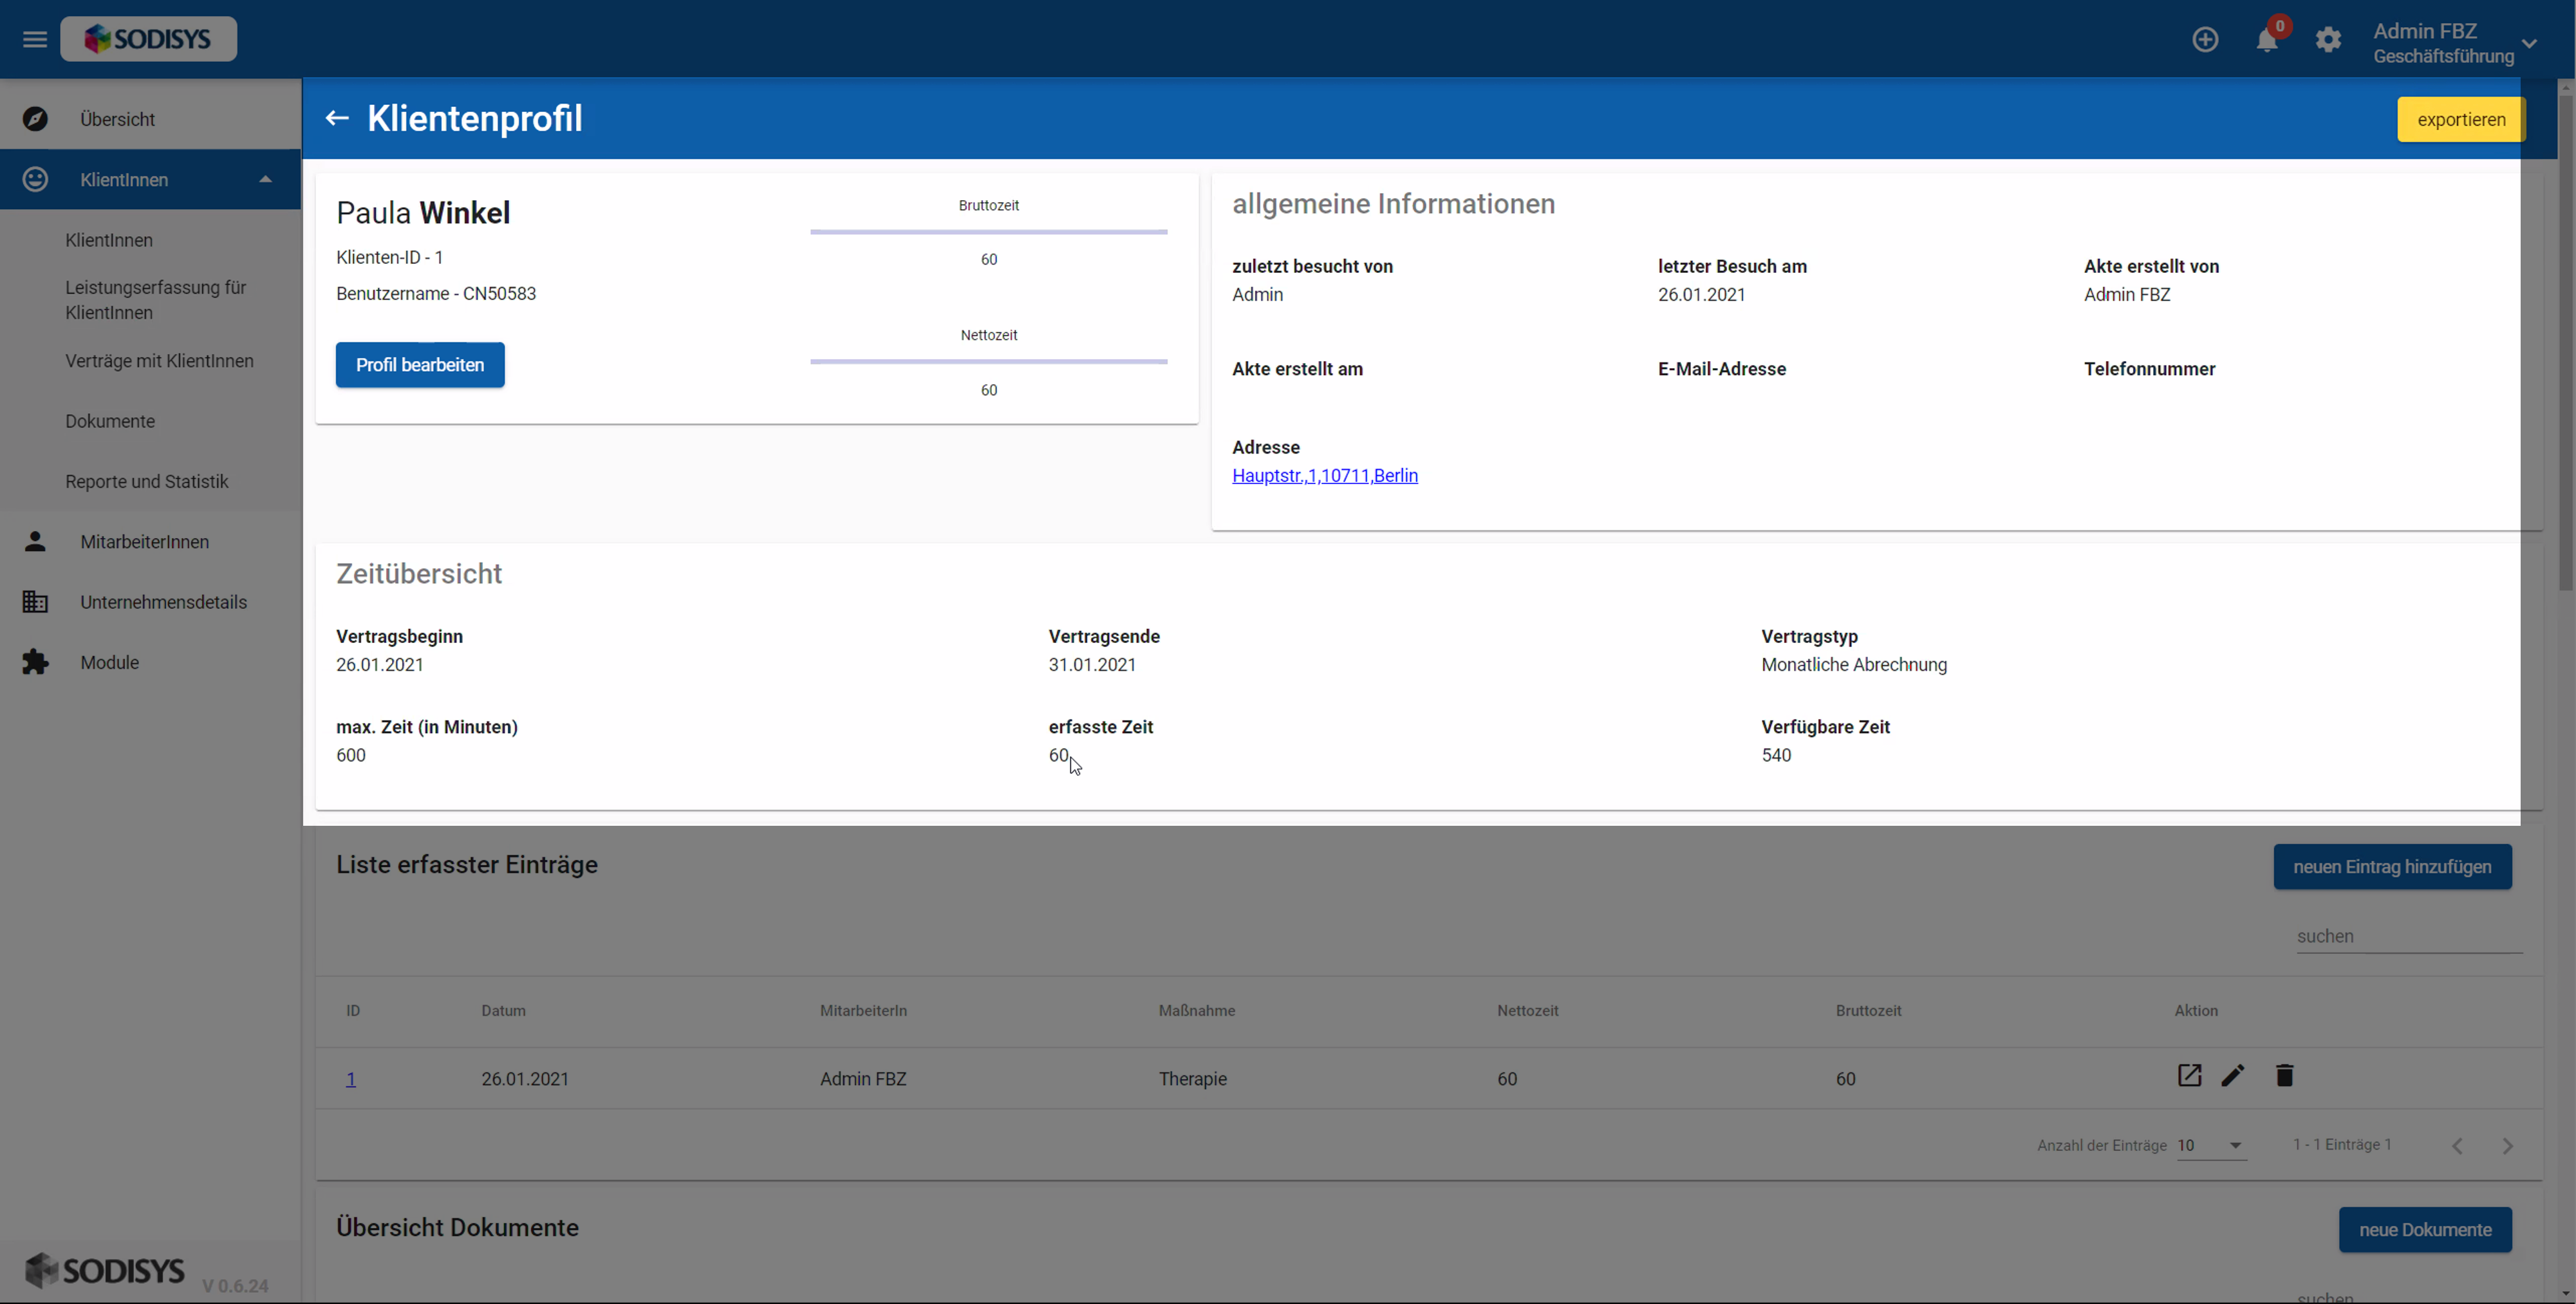
Task: Open the Admin FBZ user dropdown
Action: 2529,43
